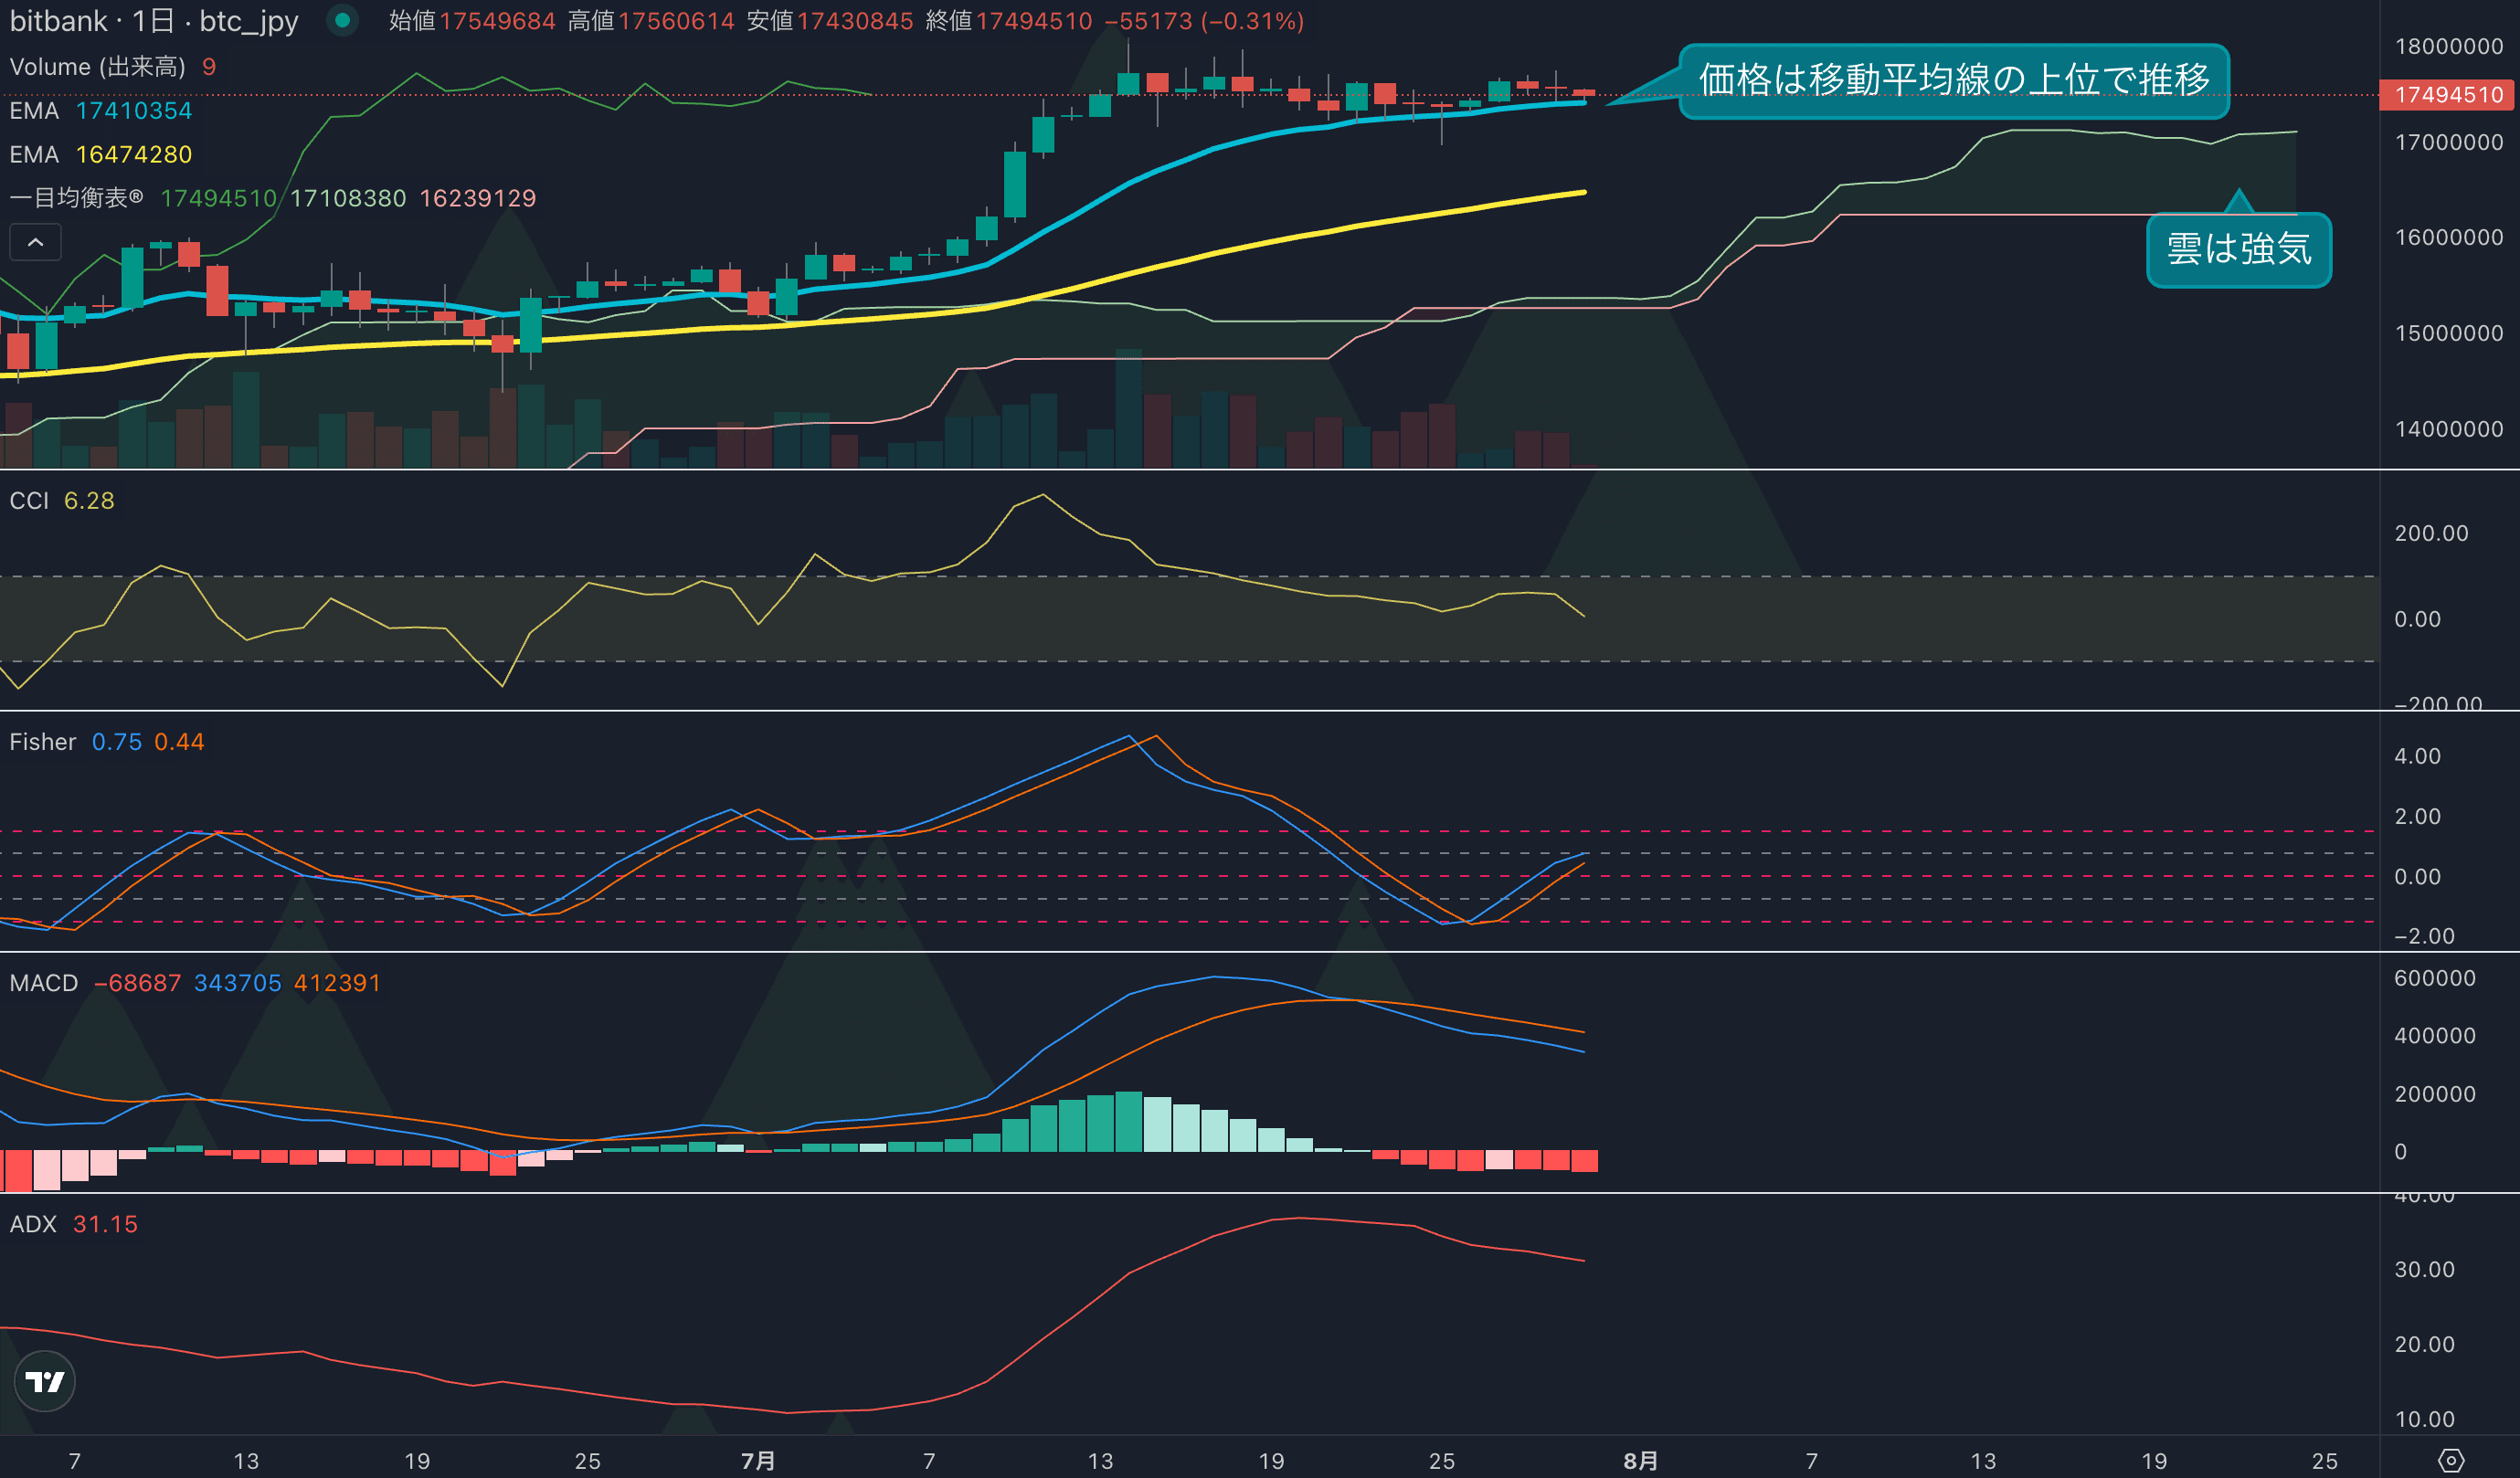Open chart settings hexagon gear icon
The height and width of the screenshot is (1478, 2520).
point(2450,1460)
